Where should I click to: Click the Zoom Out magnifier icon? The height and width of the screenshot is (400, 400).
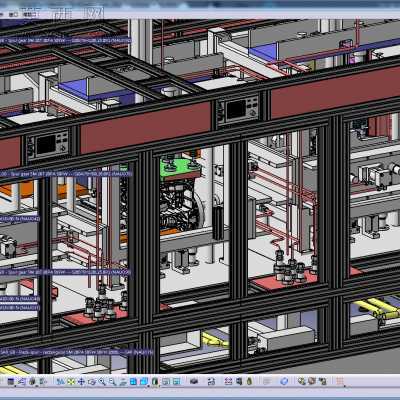point(112,382)
